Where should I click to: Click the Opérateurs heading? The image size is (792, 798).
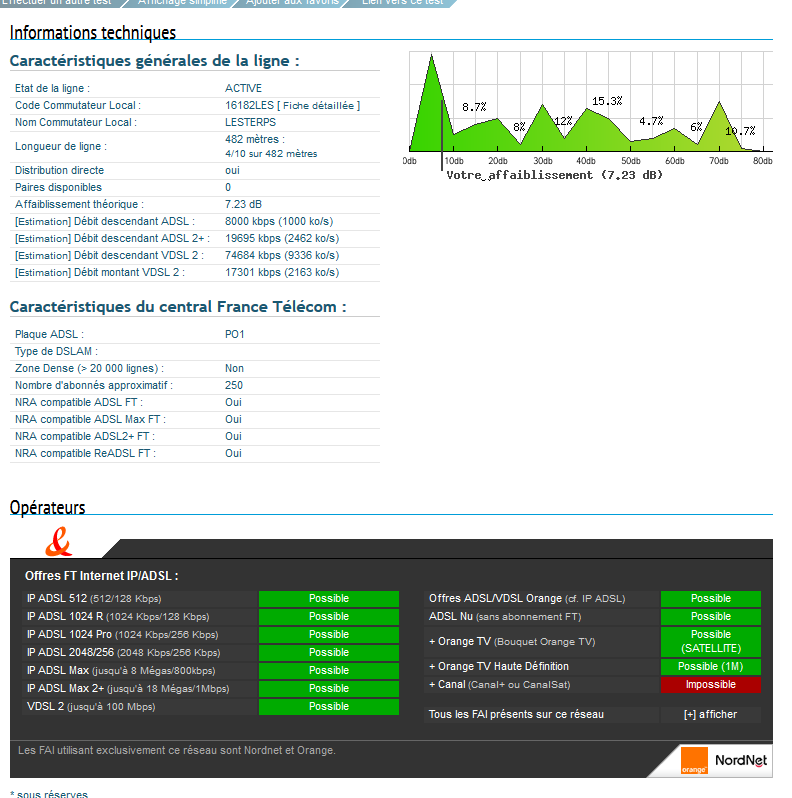(x=47, y=507)
